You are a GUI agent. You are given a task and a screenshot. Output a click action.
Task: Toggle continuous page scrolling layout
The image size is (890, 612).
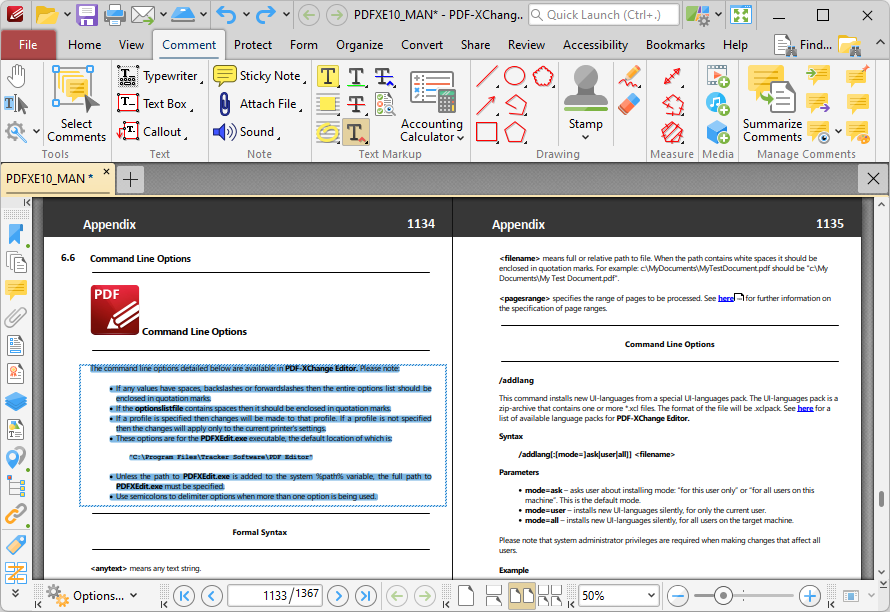click(494, 594)
